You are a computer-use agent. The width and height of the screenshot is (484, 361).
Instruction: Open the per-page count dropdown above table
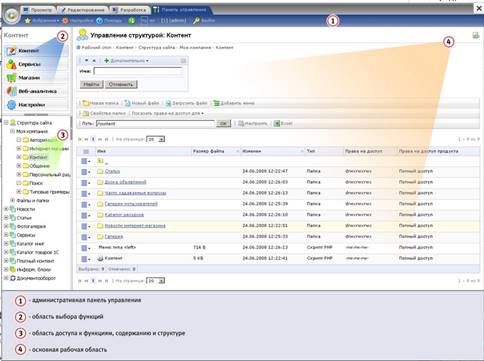pyautogui.click(x=156, y=139)
